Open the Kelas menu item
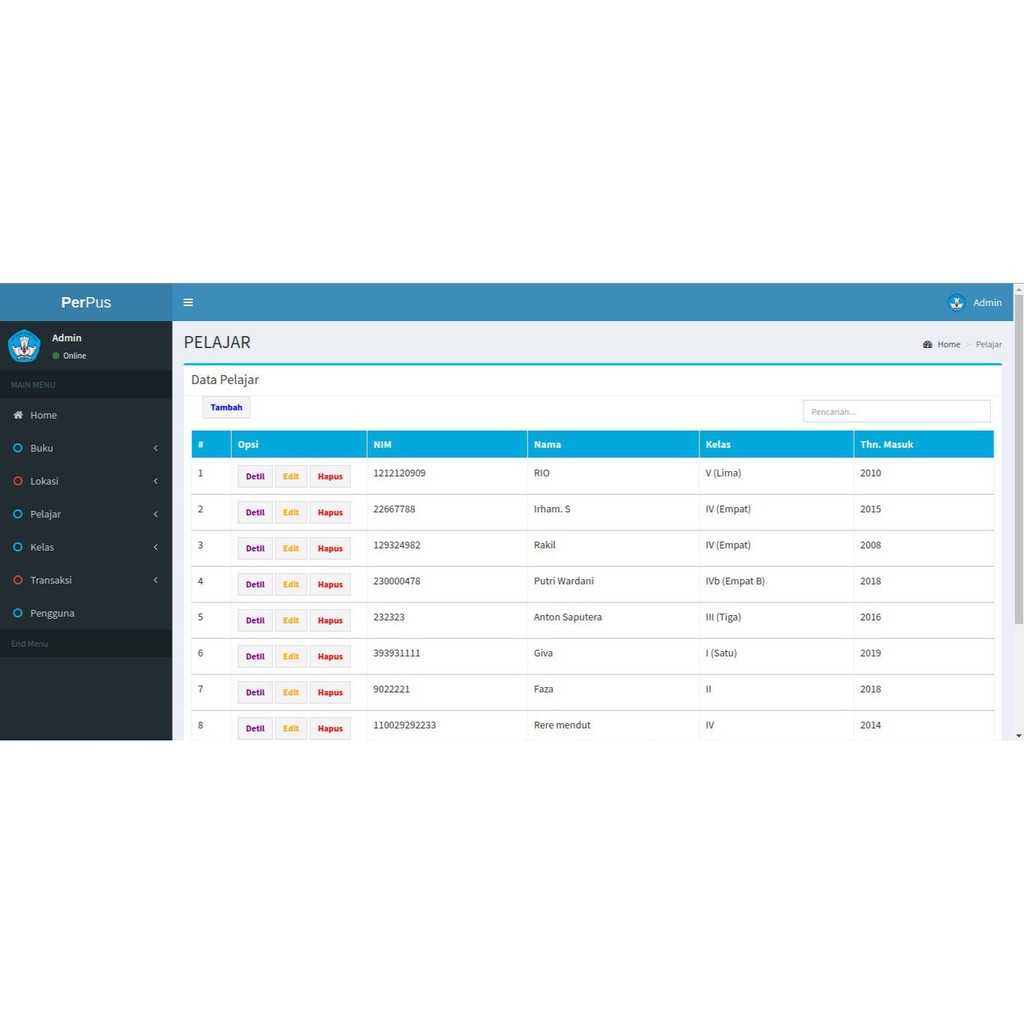 pos(42,547)
